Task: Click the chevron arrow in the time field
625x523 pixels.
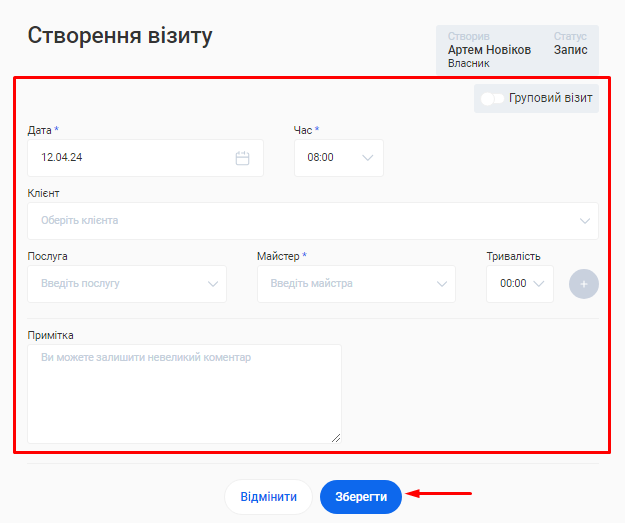Action: [367, 158]
